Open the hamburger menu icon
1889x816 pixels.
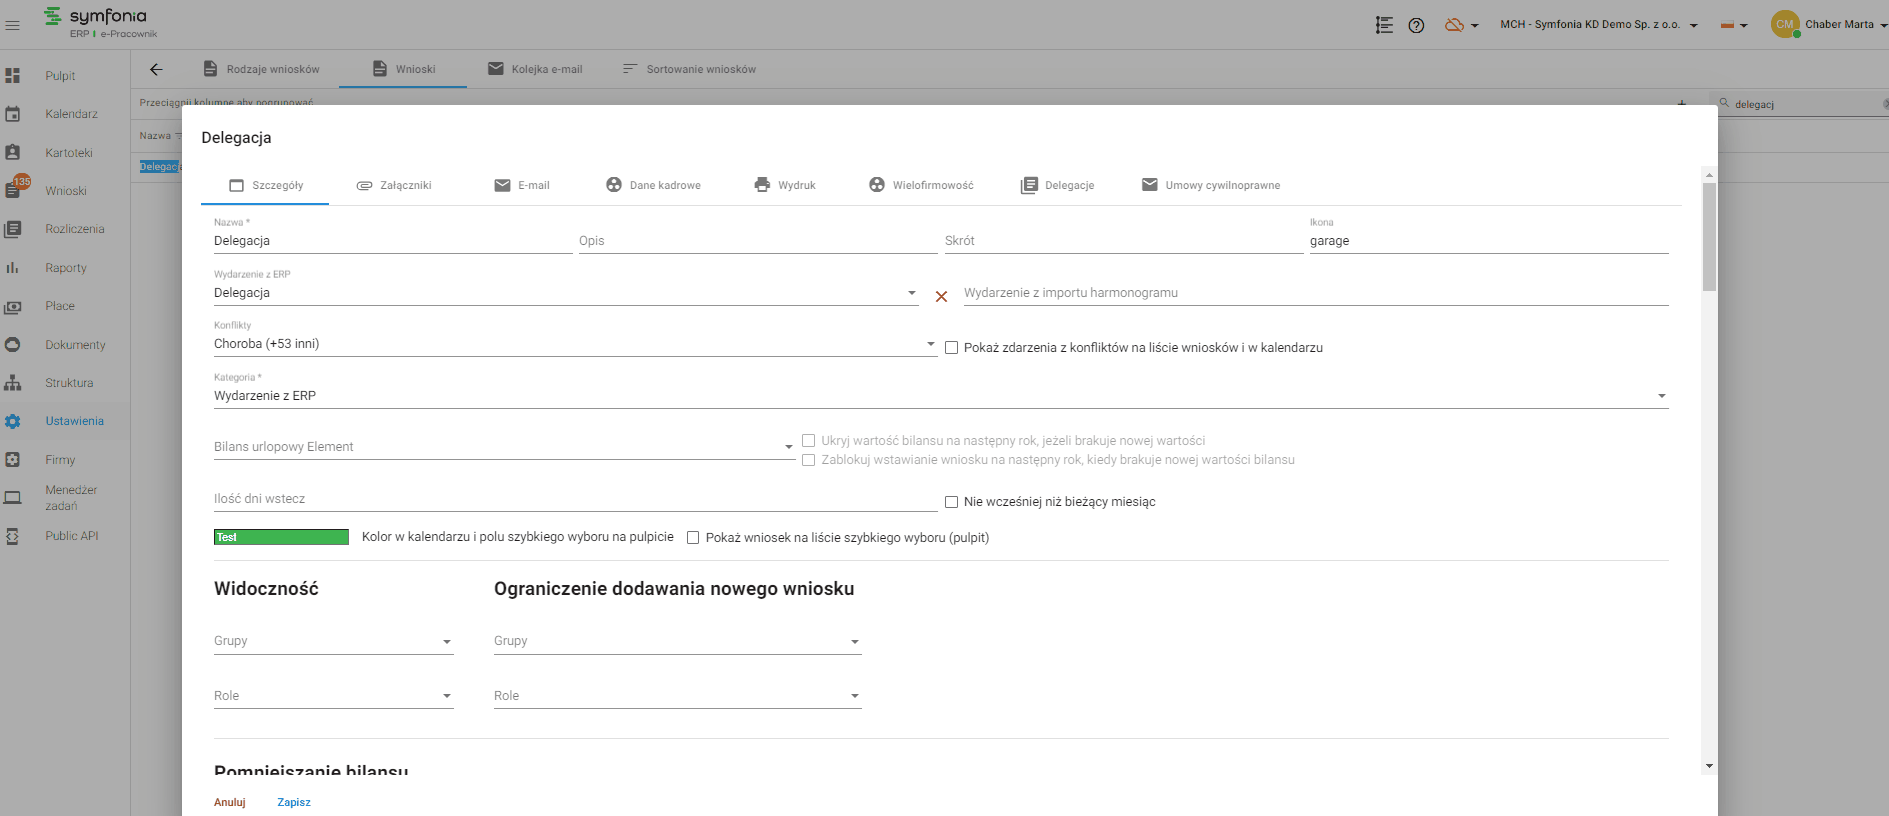(x=13, y=25)
